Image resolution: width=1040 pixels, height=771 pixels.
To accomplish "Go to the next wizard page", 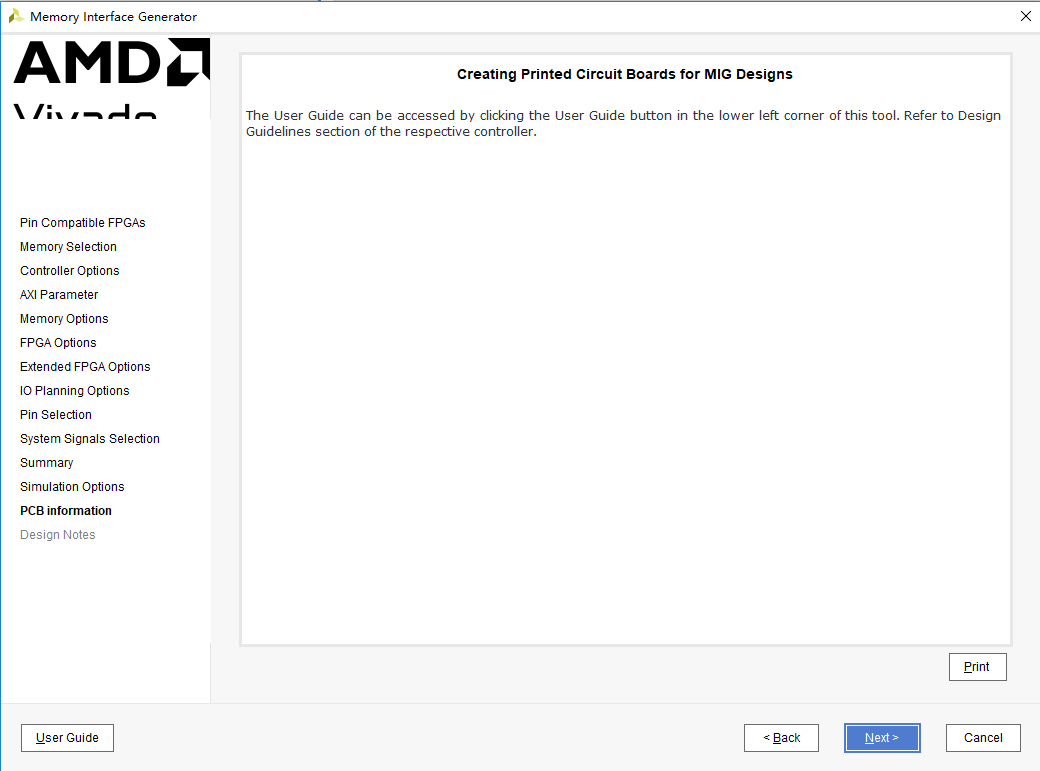I will point(882,738).
